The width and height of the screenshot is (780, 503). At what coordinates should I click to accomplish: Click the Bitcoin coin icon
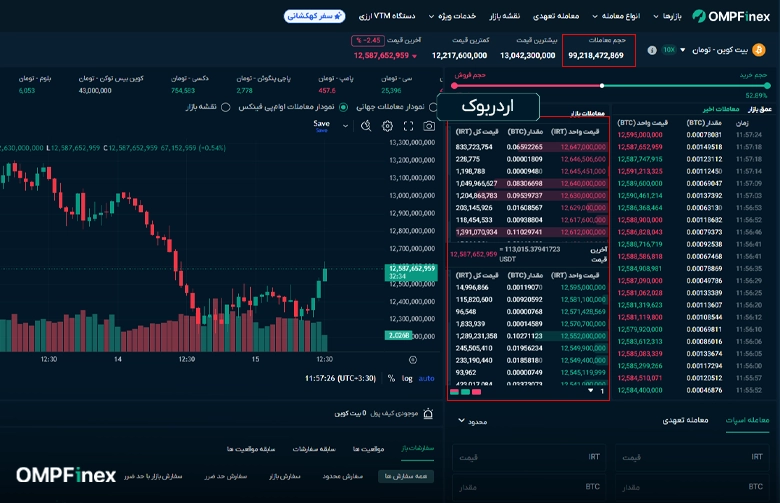click(x=759, y=49)
